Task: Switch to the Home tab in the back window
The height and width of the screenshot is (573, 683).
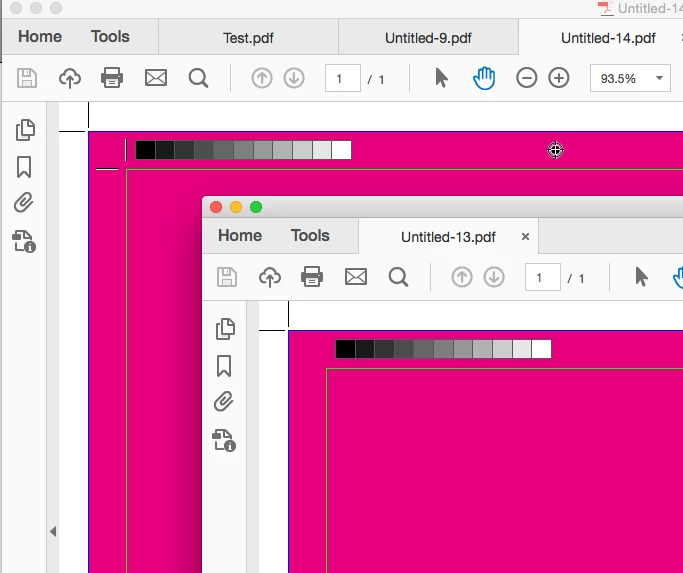Action: [40, 37]
